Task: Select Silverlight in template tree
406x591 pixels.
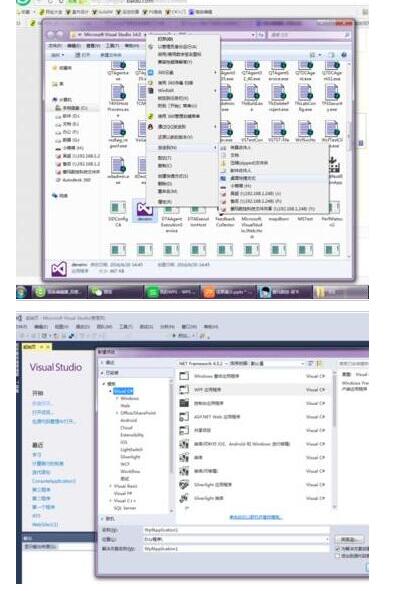Action: (x=130, y=457)
